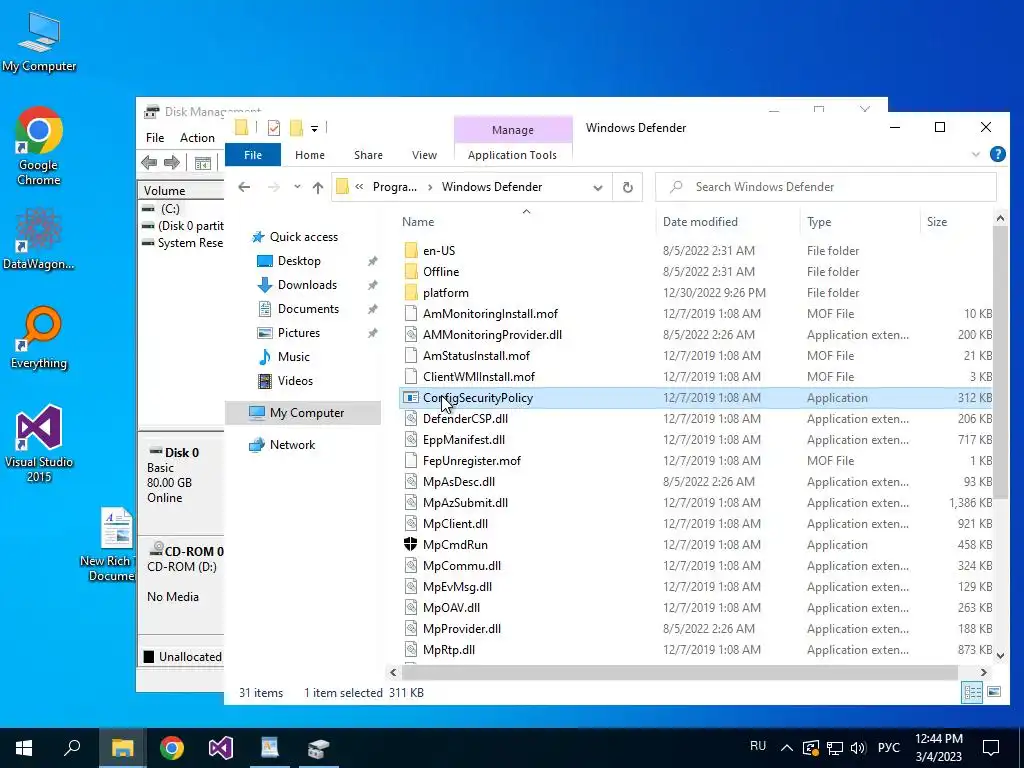Viewport: 1024px width, 768px height.
Task: Open the DataWagon desktop shortcut
Action: (x=39, y=239)
